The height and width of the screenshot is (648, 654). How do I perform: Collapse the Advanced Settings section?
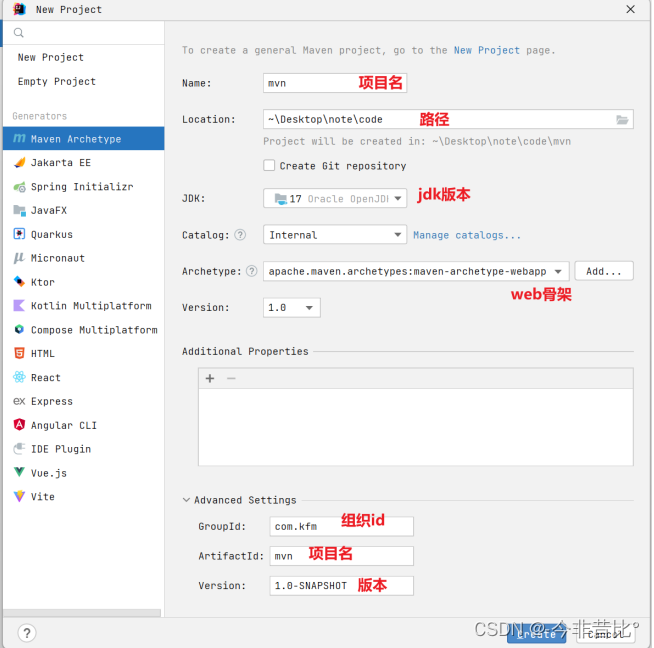pyautogui.click(x=186, y=500)
